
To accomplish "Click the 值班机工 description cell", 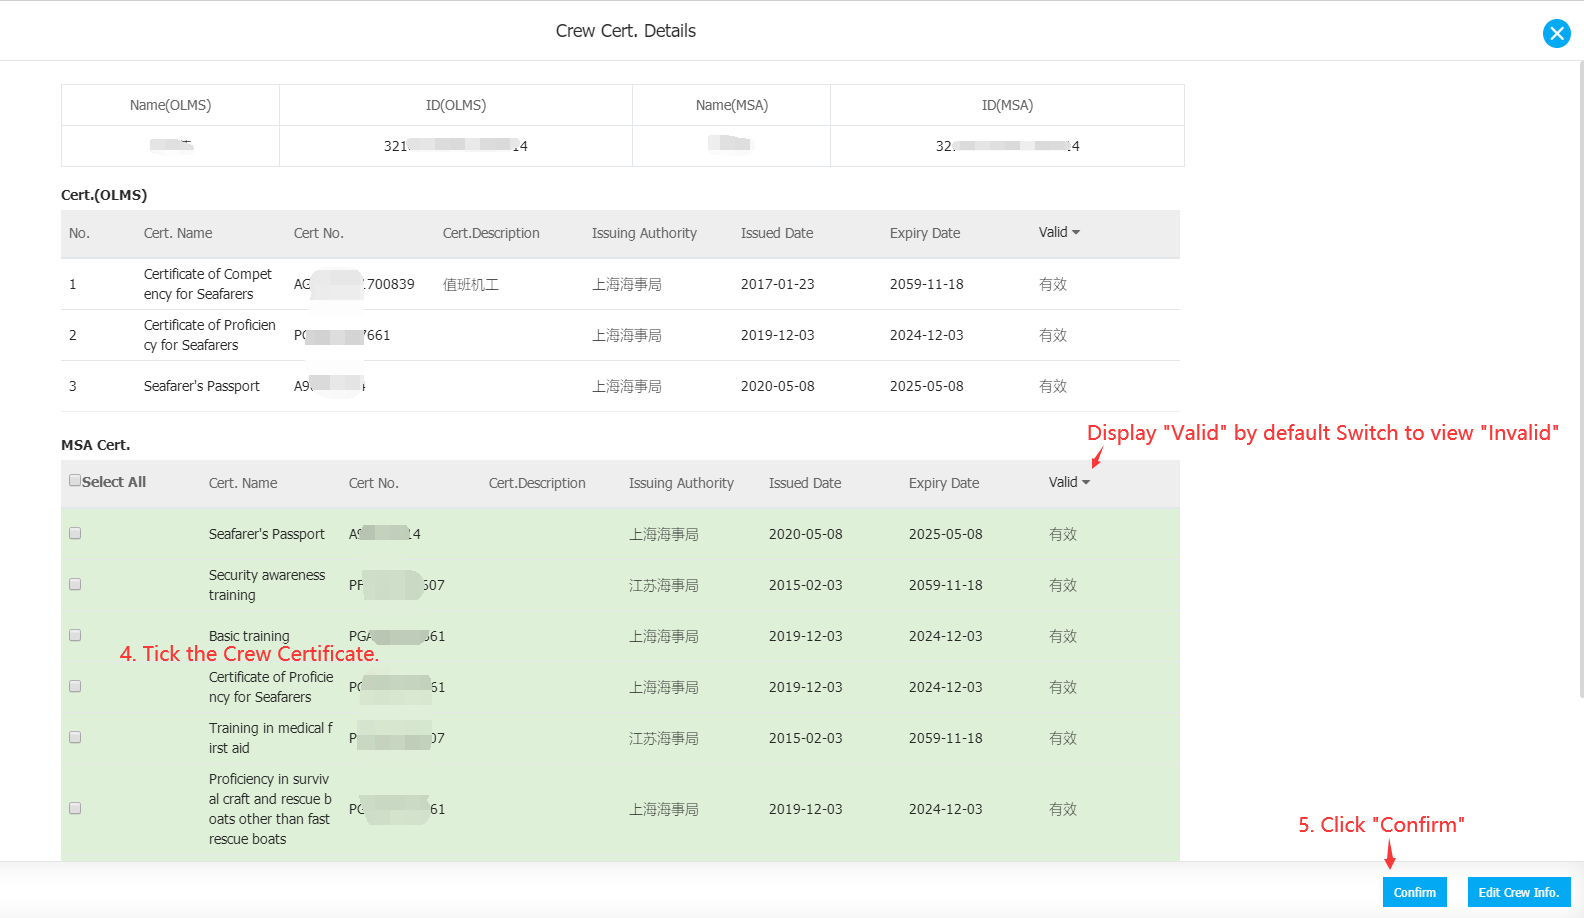I will (x=470, y=284).
